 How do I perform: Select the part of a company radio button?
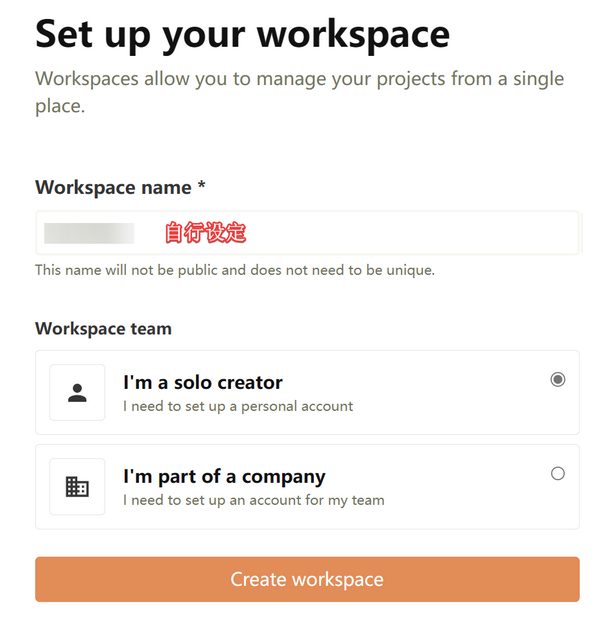(558, 473)
